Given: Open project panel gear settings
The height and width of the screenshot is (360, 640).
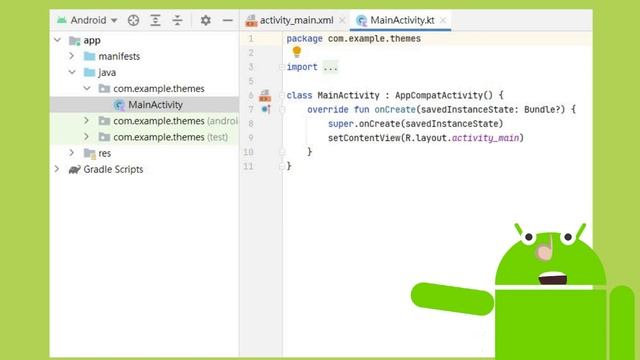Looking at the screenshot, I should pos(205,20).
